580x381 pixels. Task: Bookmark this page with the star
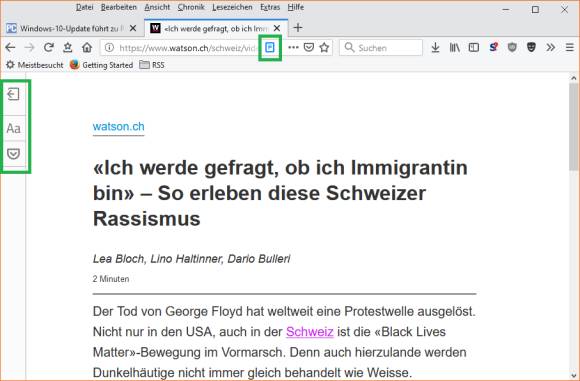click(324, 47)
